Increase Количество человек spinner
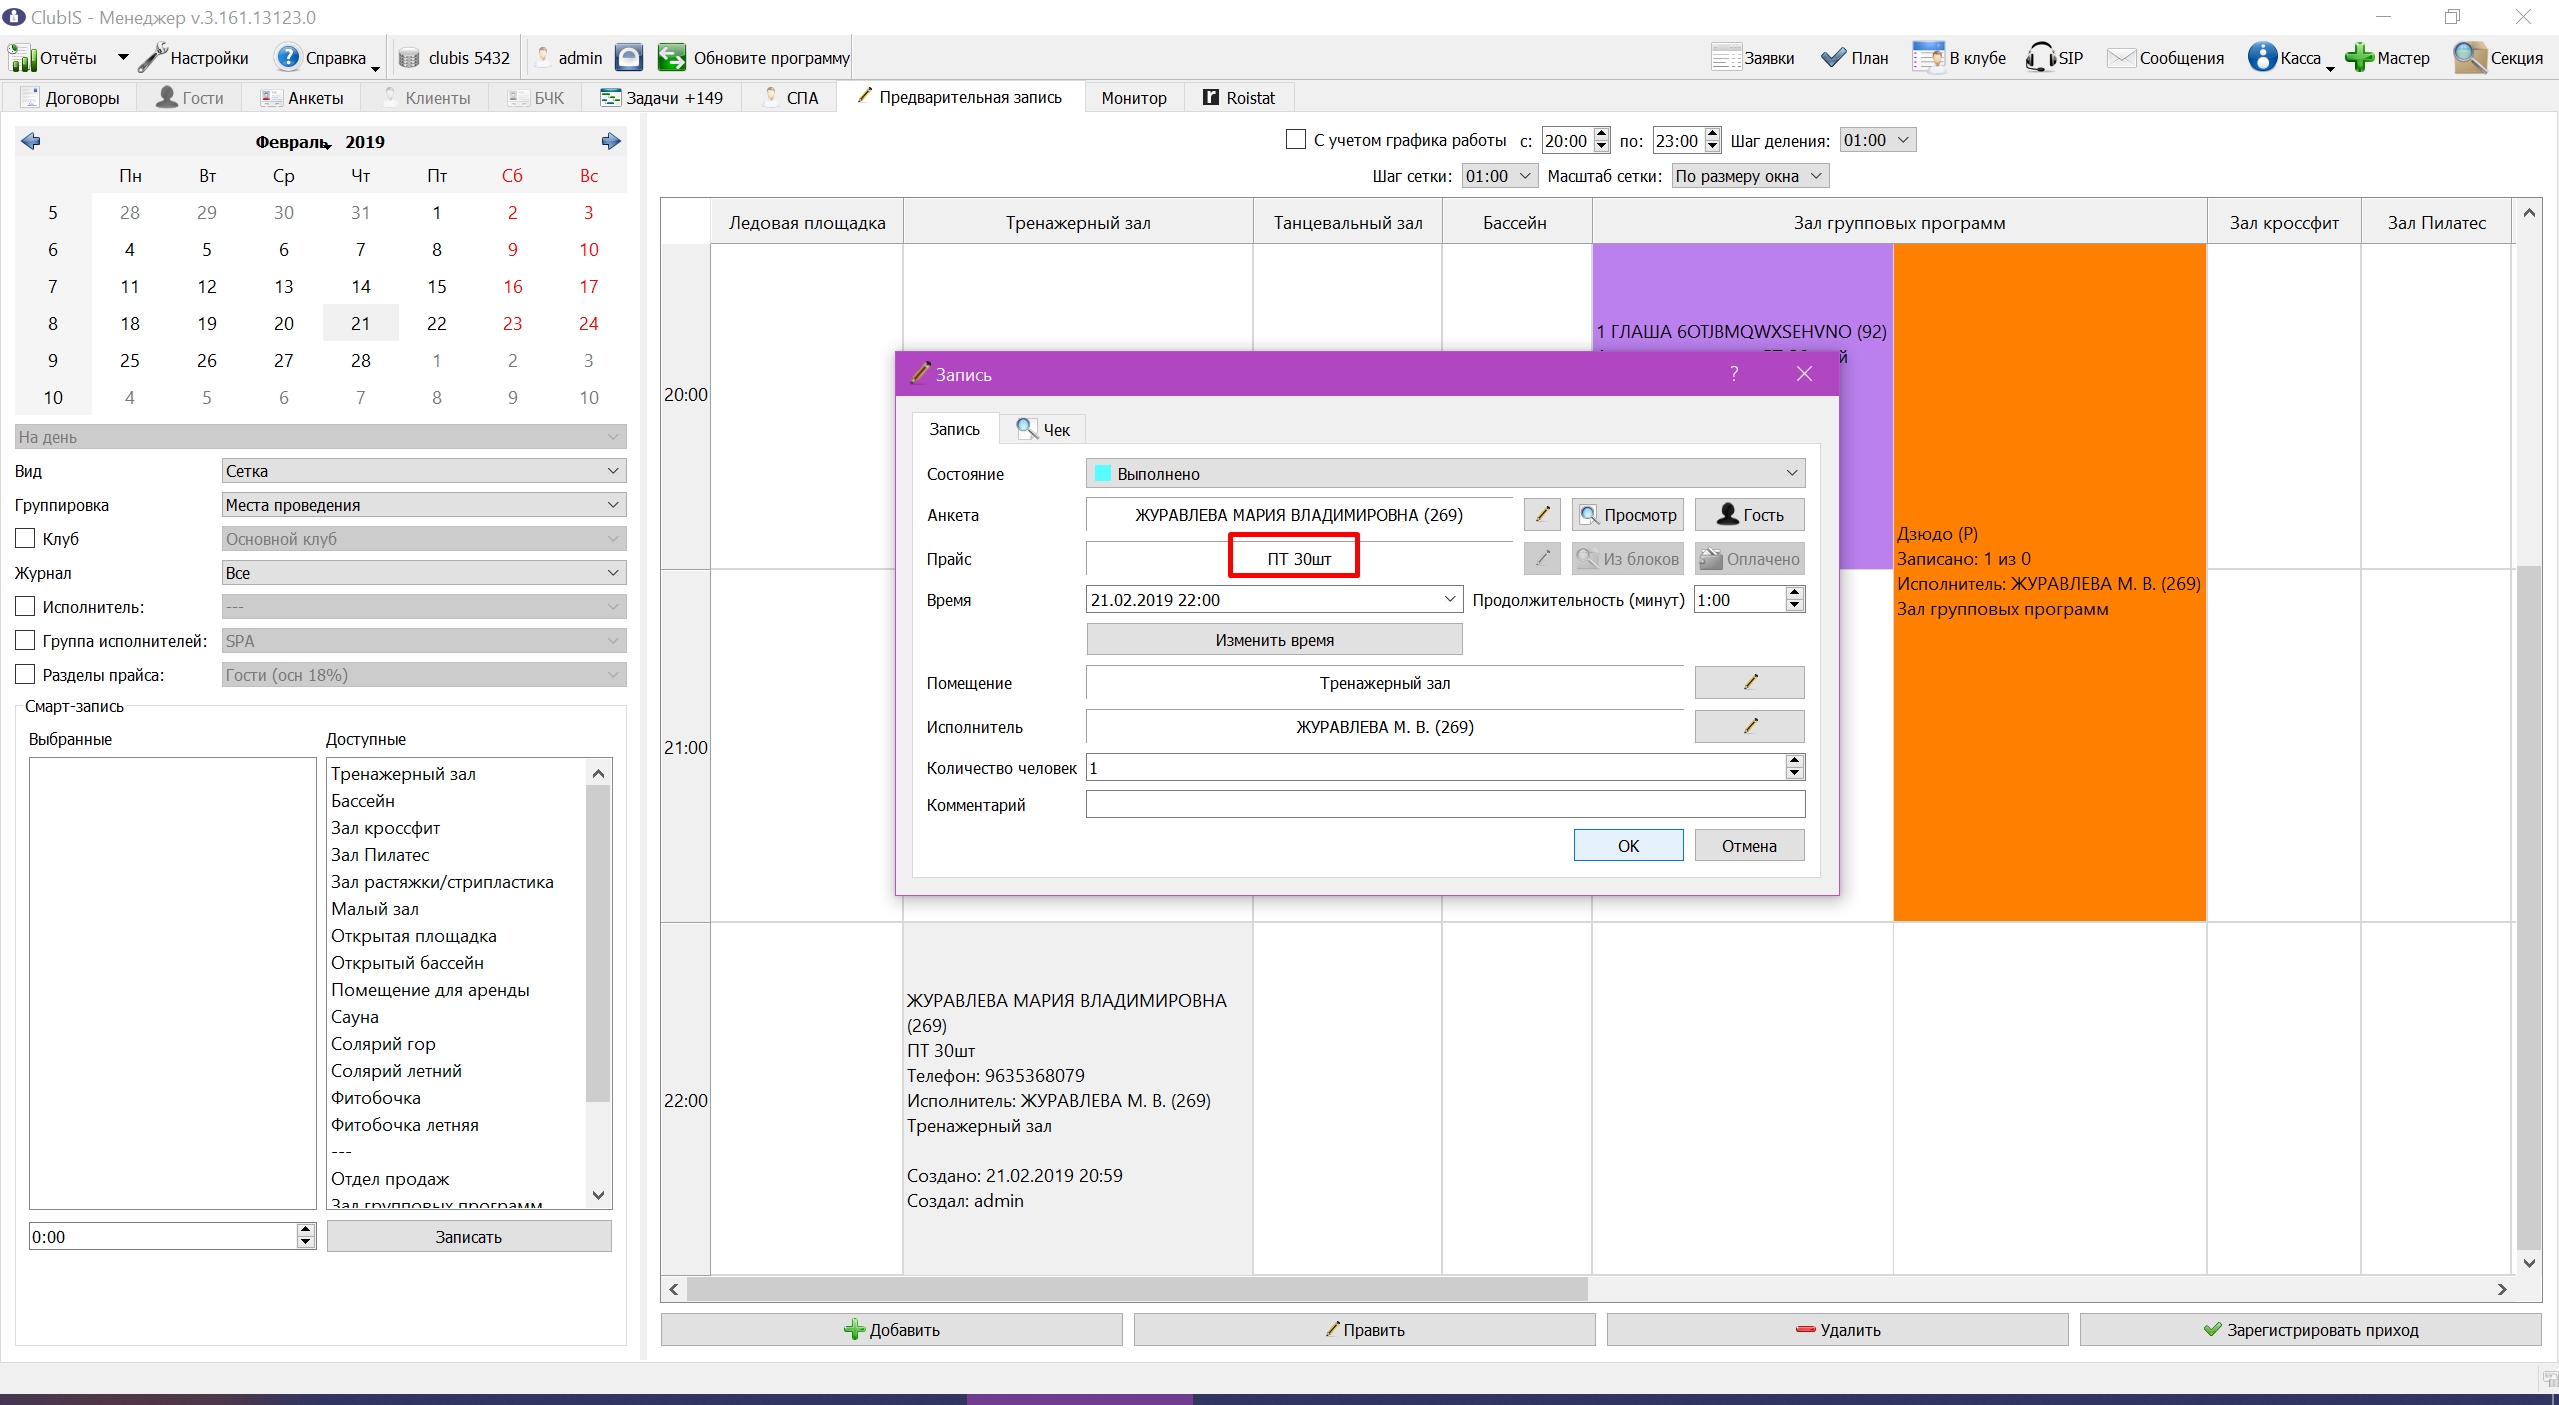This screenshot has width=2559, height=1405. pyautogui.click(x=1795, y=762)
